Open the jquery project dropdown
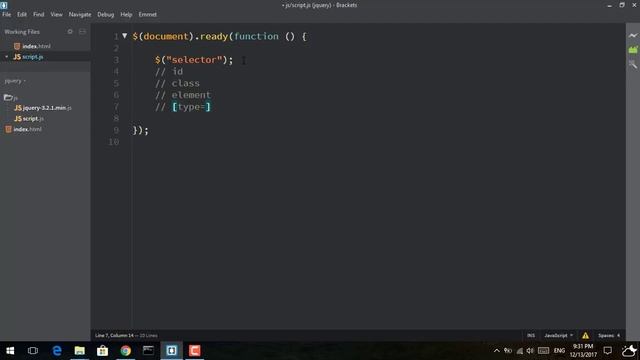 tap(15, 81)
